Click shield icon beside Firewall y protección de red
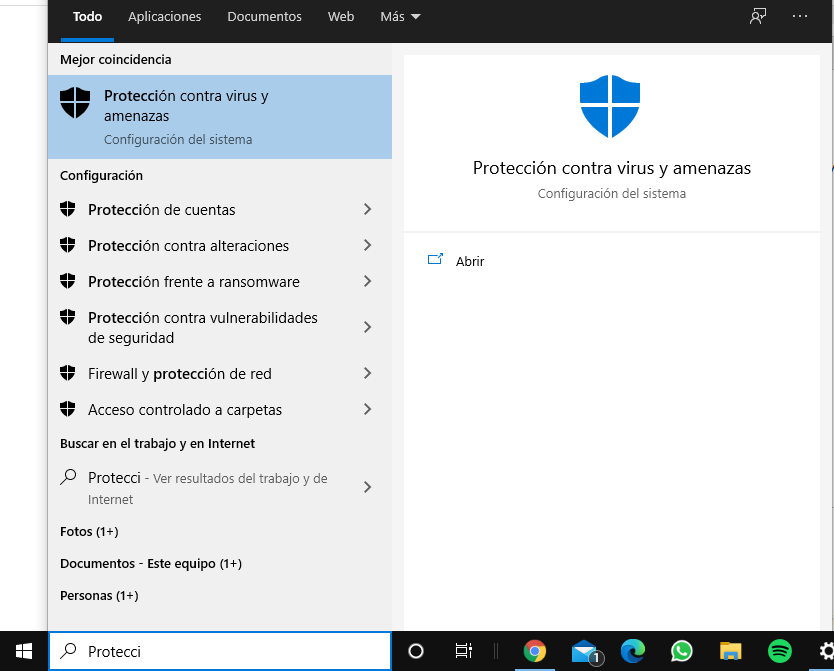This screenshot has width=834, height=671. (68, 373)
